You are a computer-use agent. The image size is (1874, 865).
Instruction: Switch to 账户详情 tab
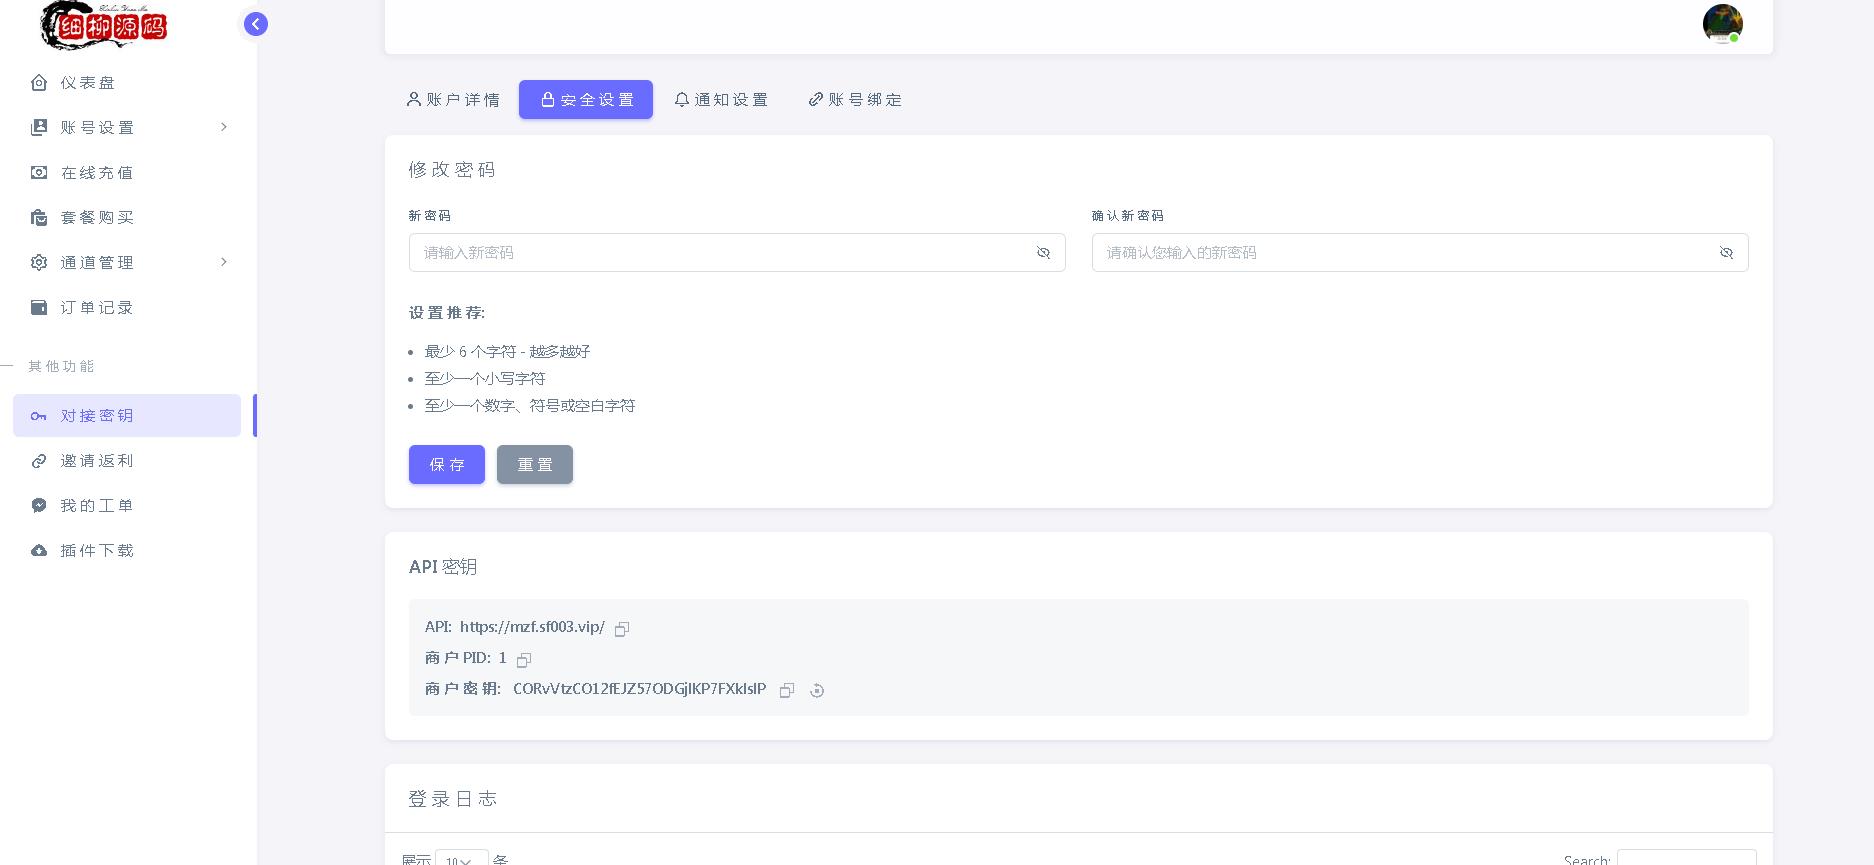pos(453,100)
